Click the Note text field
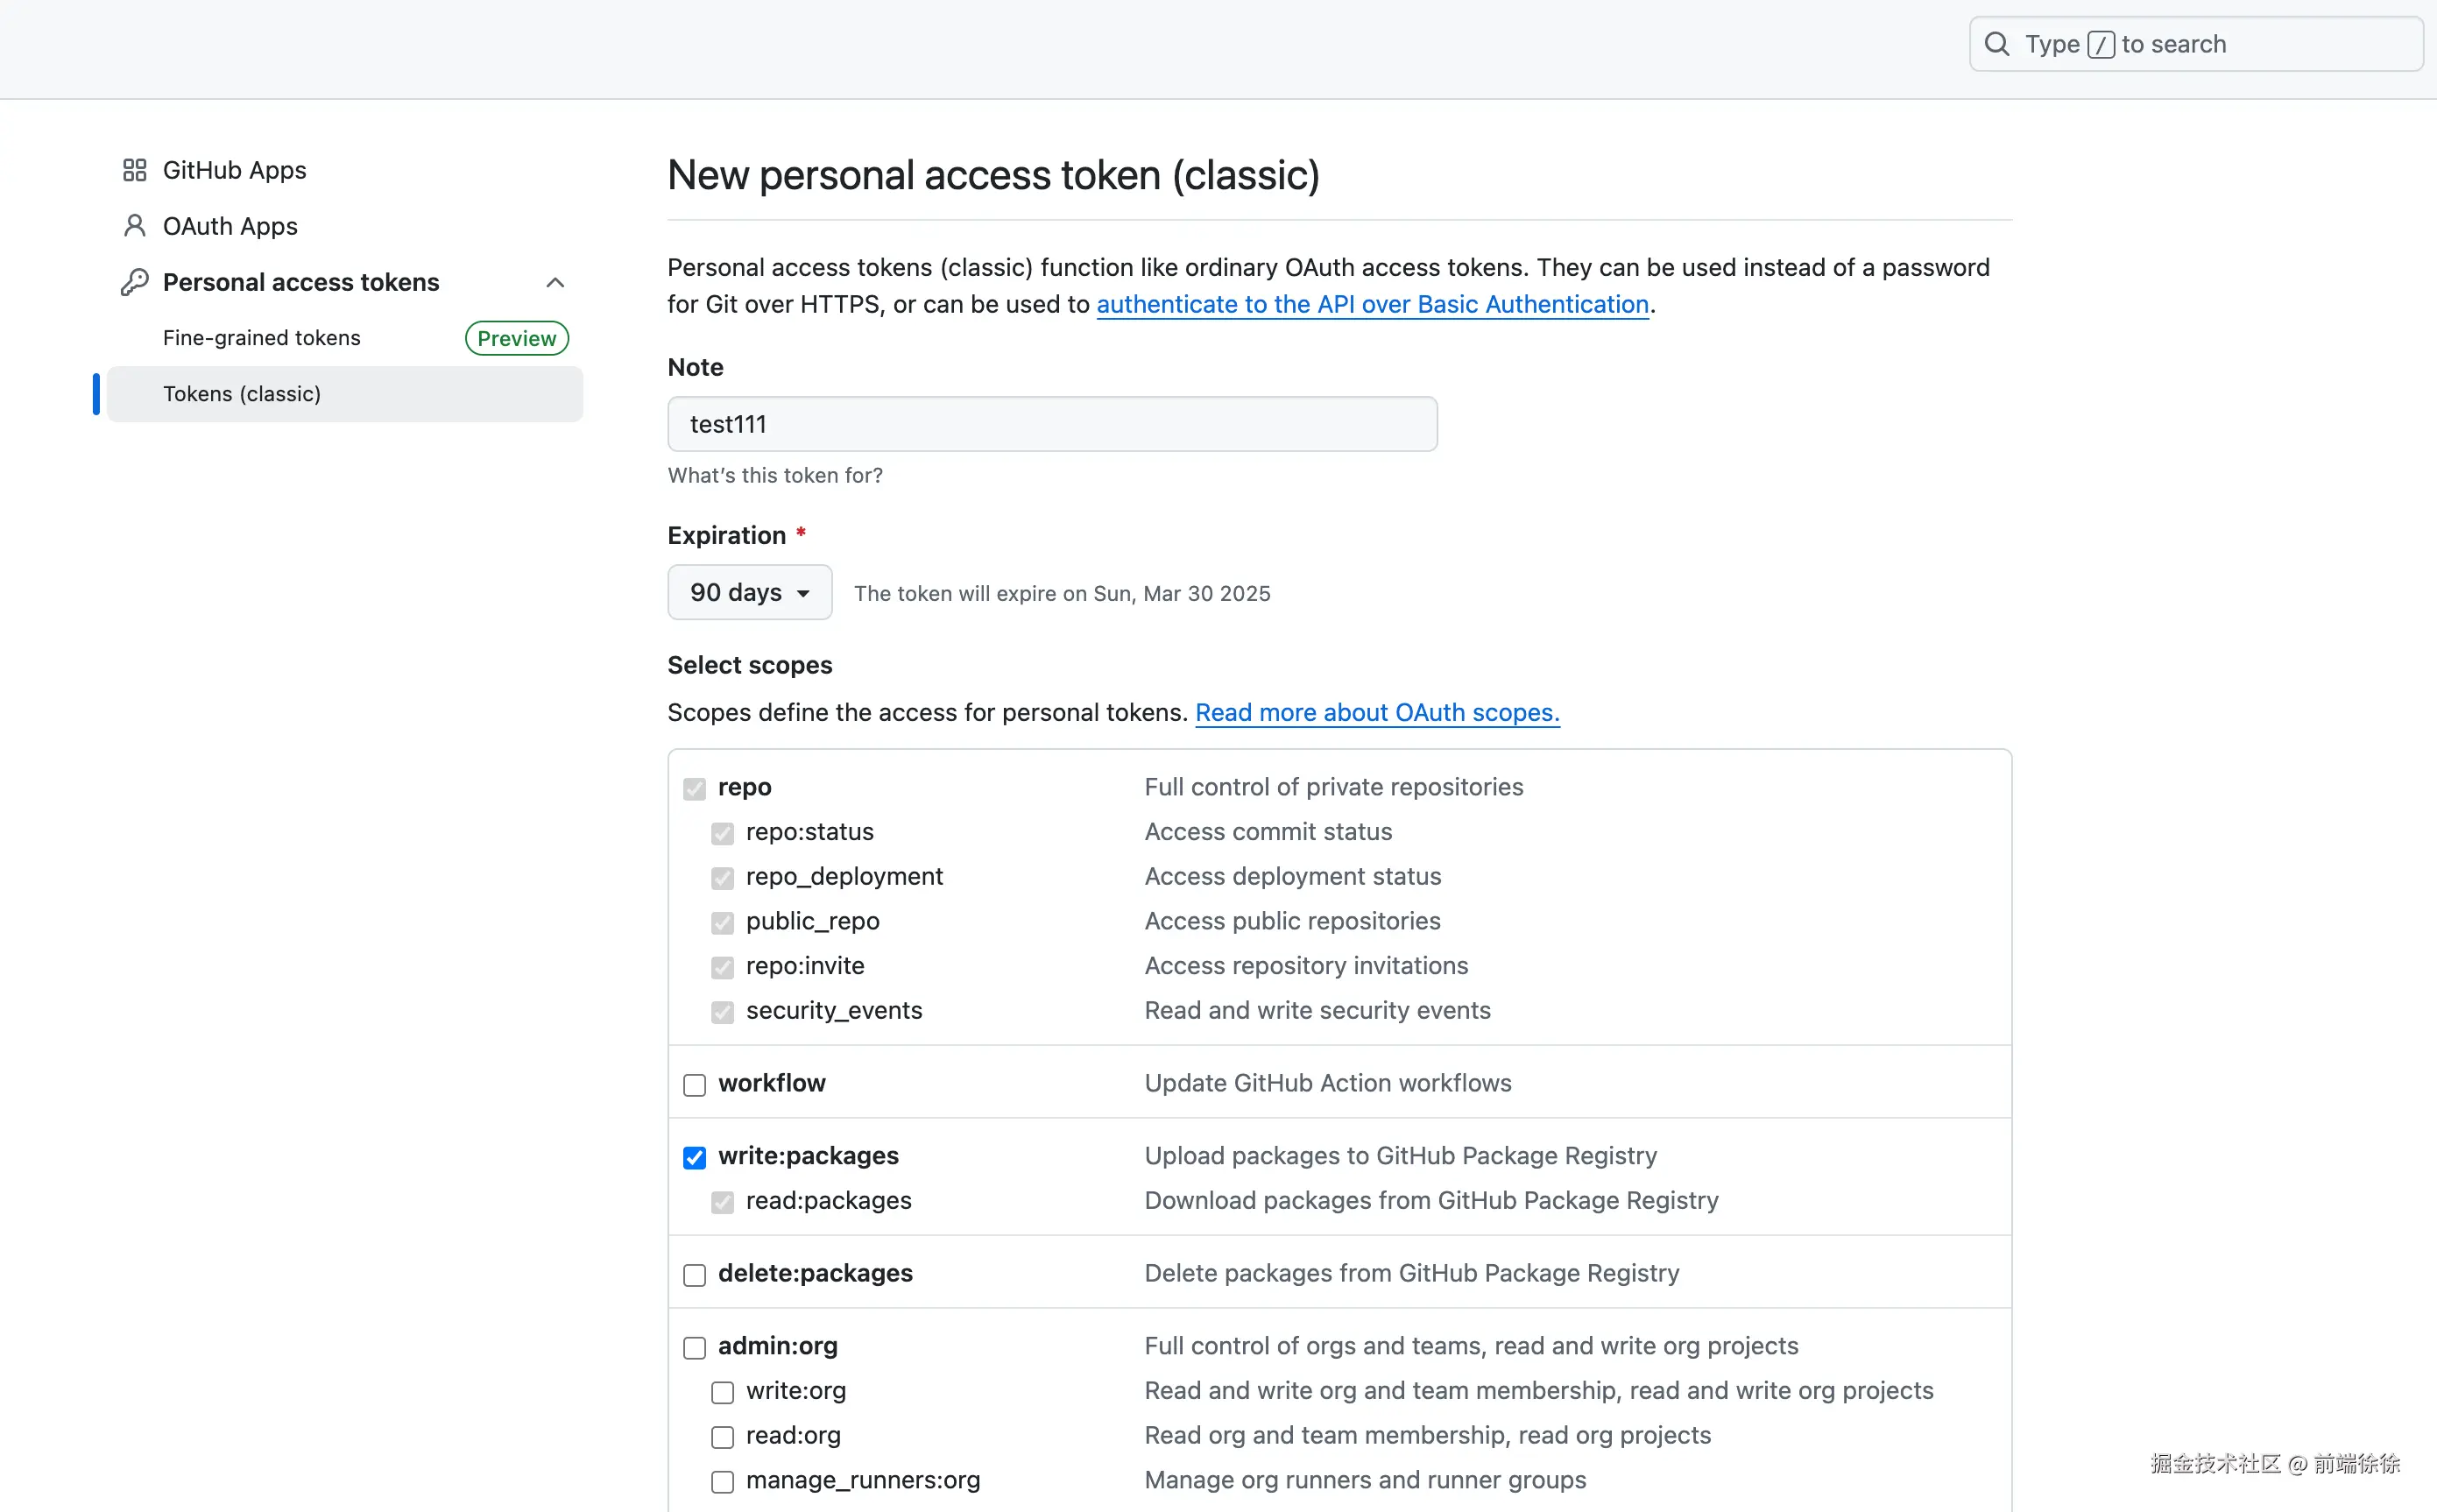2437x1512 pixels. (1052, 424)
